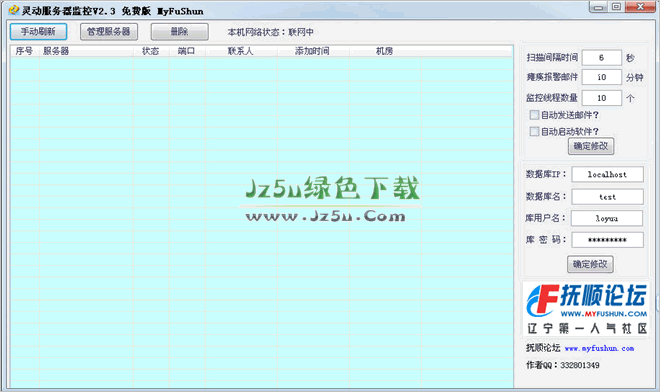The width and height of the screenshot is (660, 392).
Task: Select the 瘫痪报警邮件 minutes field
Action: (601, 77)
